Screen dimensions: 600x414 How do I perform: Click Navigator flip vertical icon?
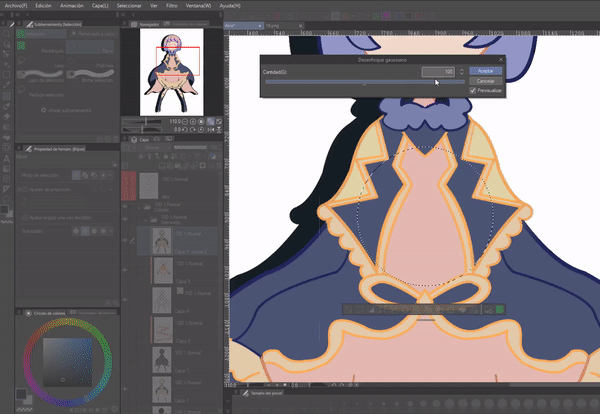coord(218,130)
